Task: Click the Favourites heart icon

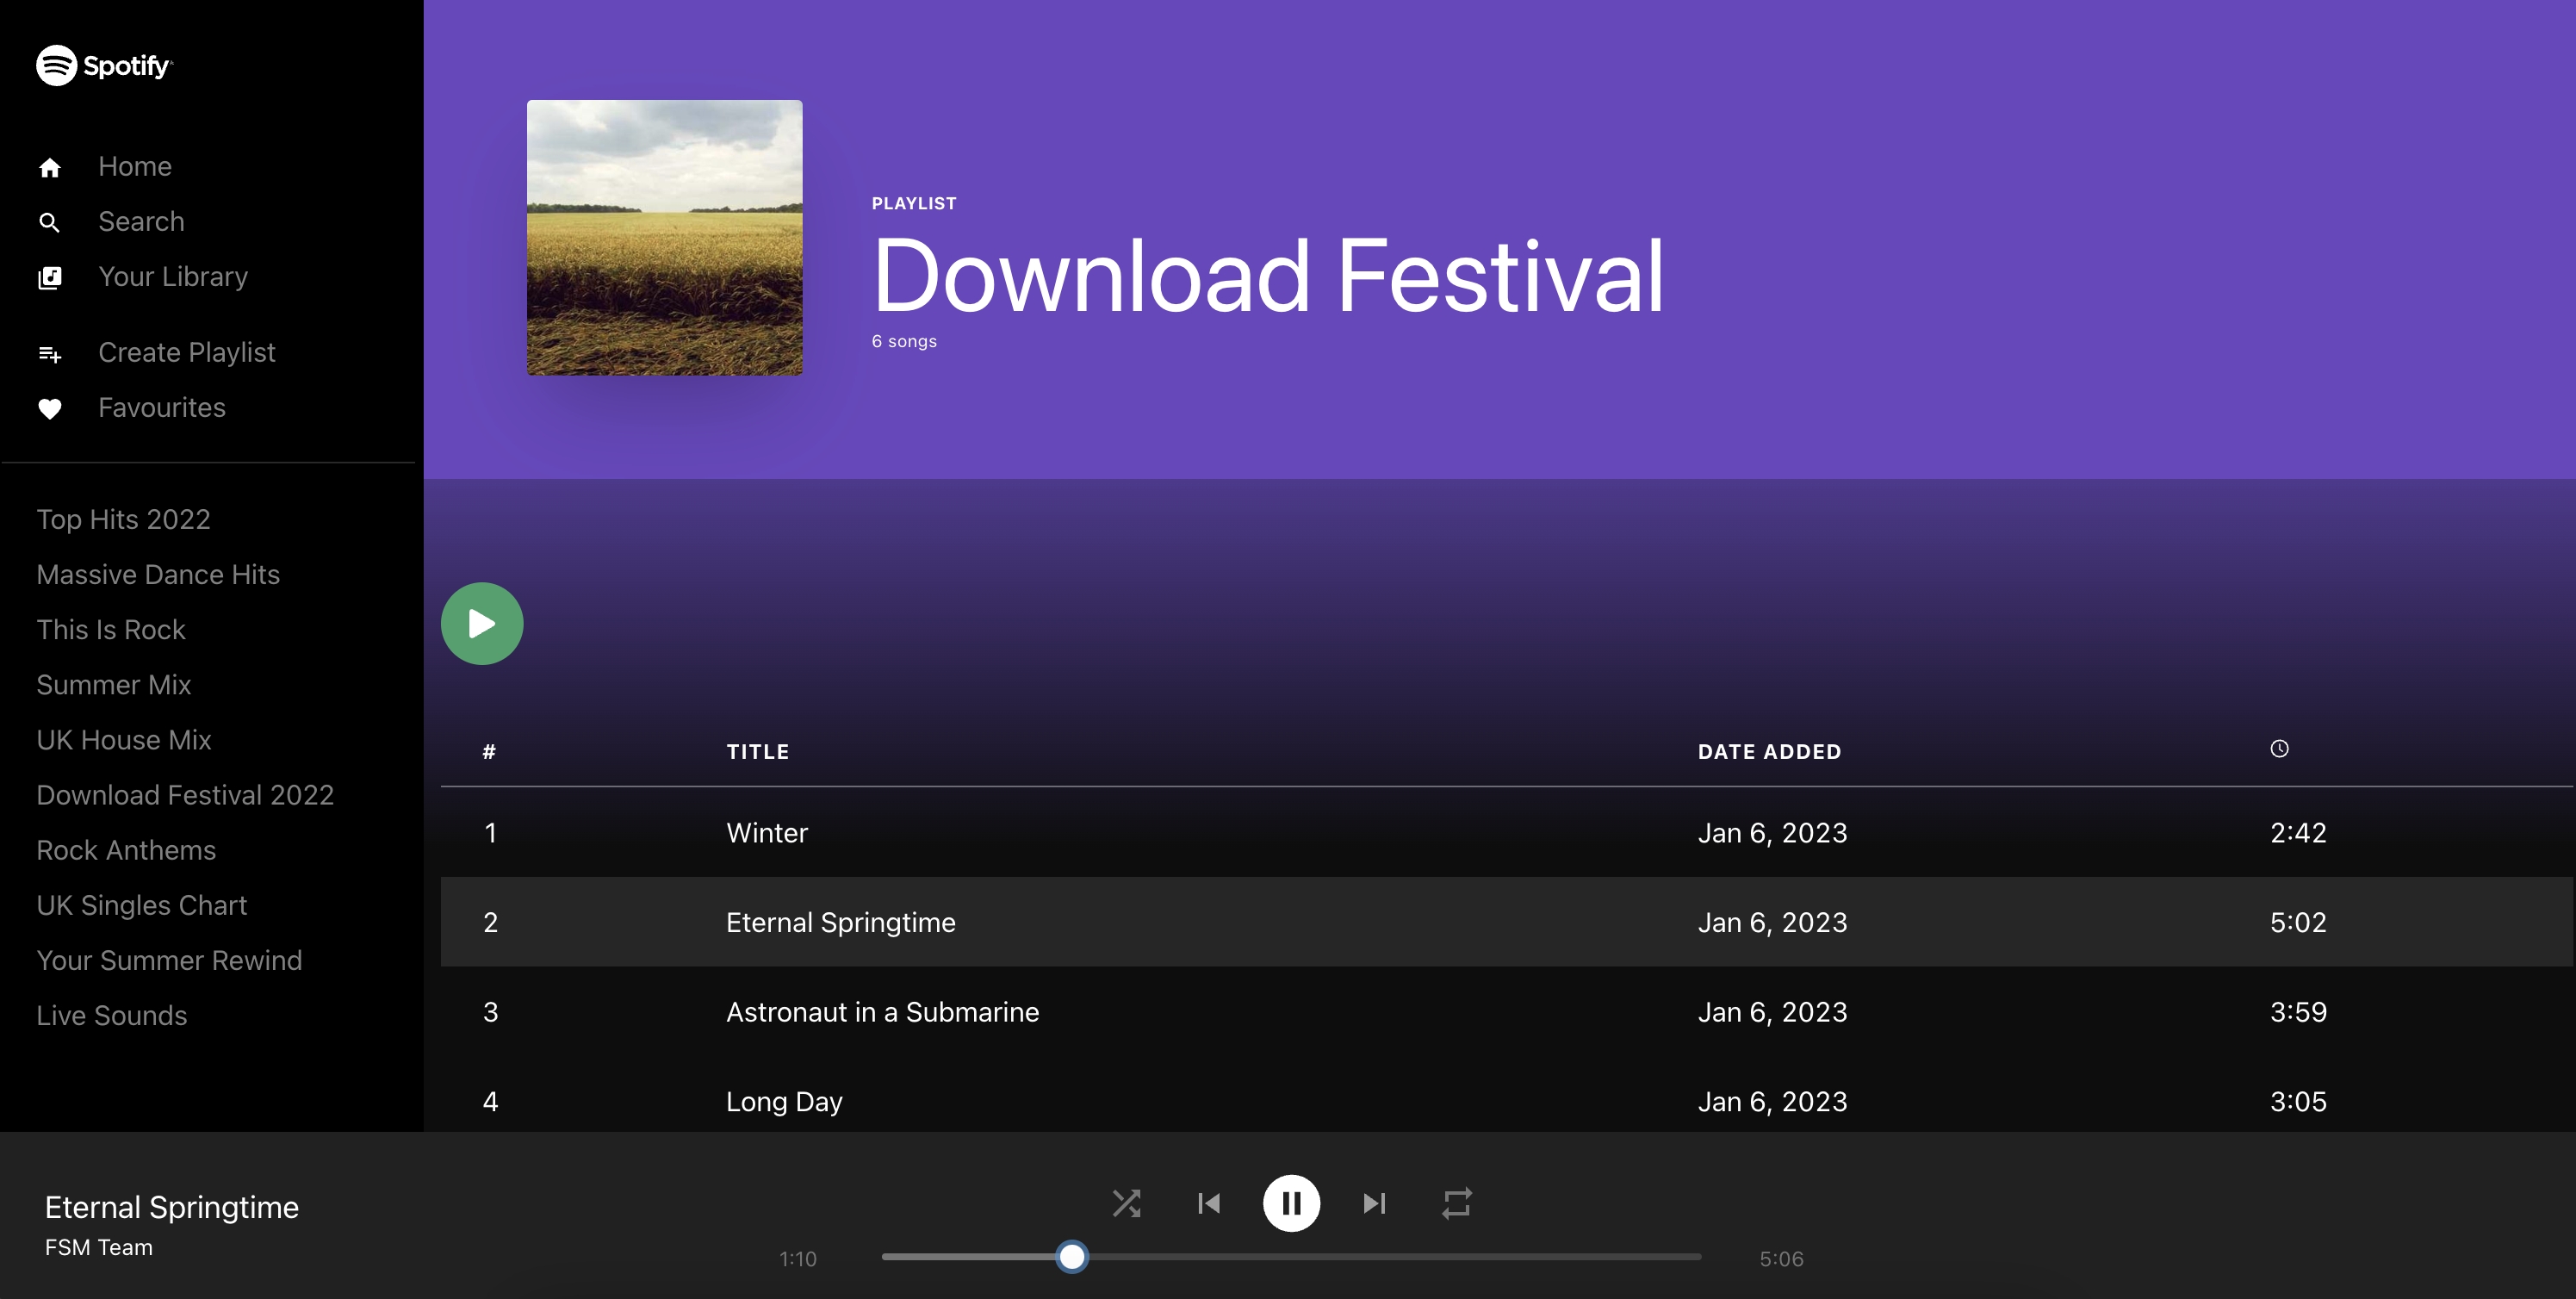Action: point(48,406)
